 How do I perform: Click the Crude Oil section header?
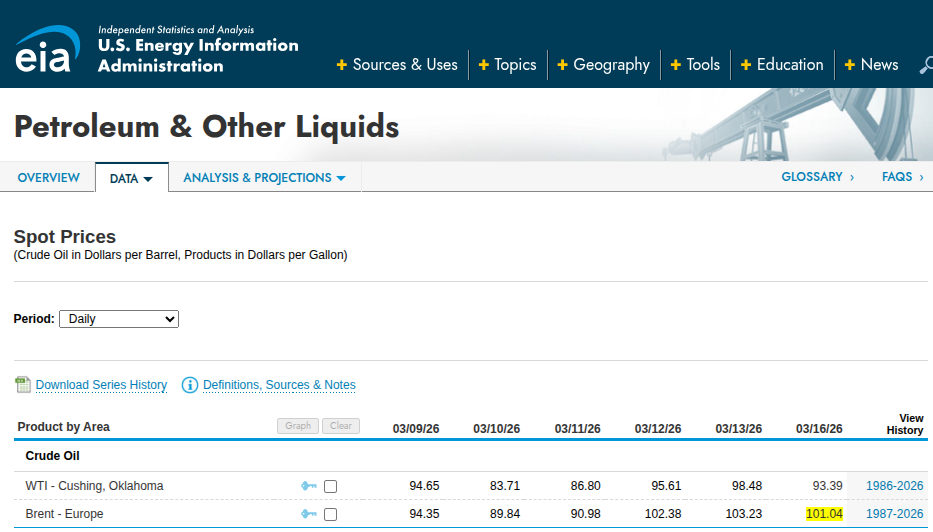coord(52,456)
